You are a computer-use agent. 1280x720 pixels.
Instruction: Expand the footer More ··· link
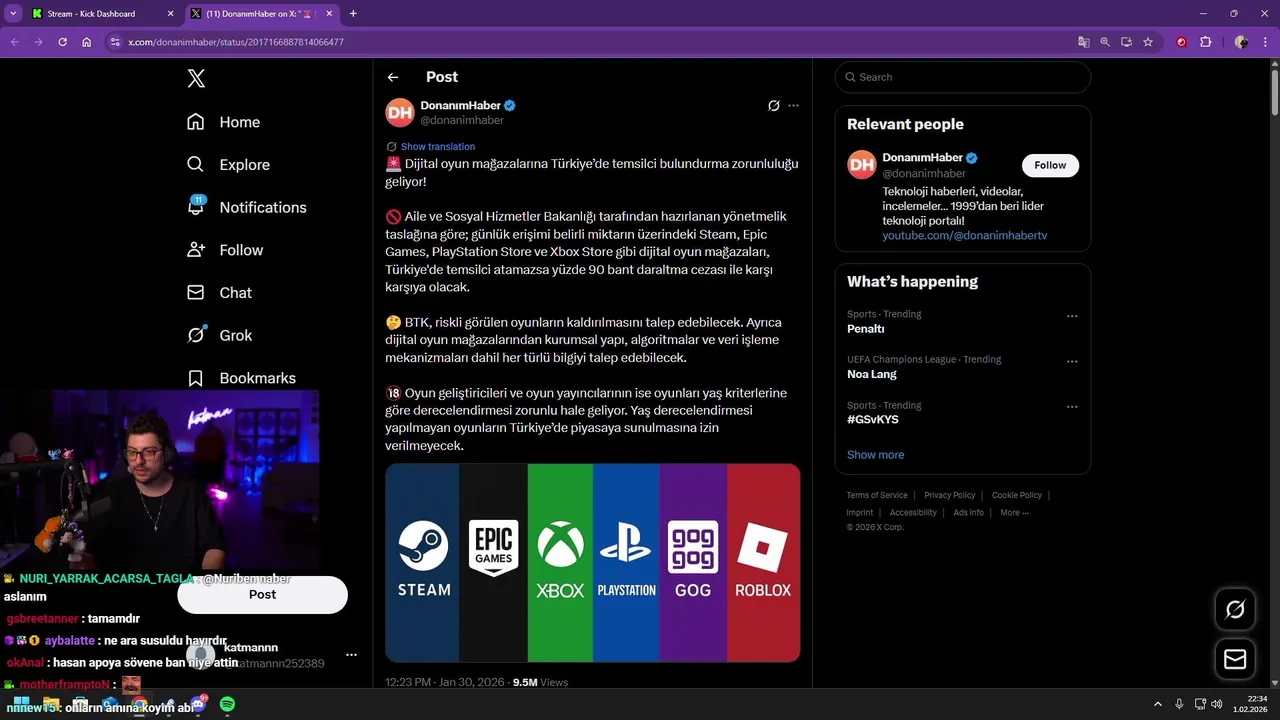pyautogui.click(x=1014, y=513)
